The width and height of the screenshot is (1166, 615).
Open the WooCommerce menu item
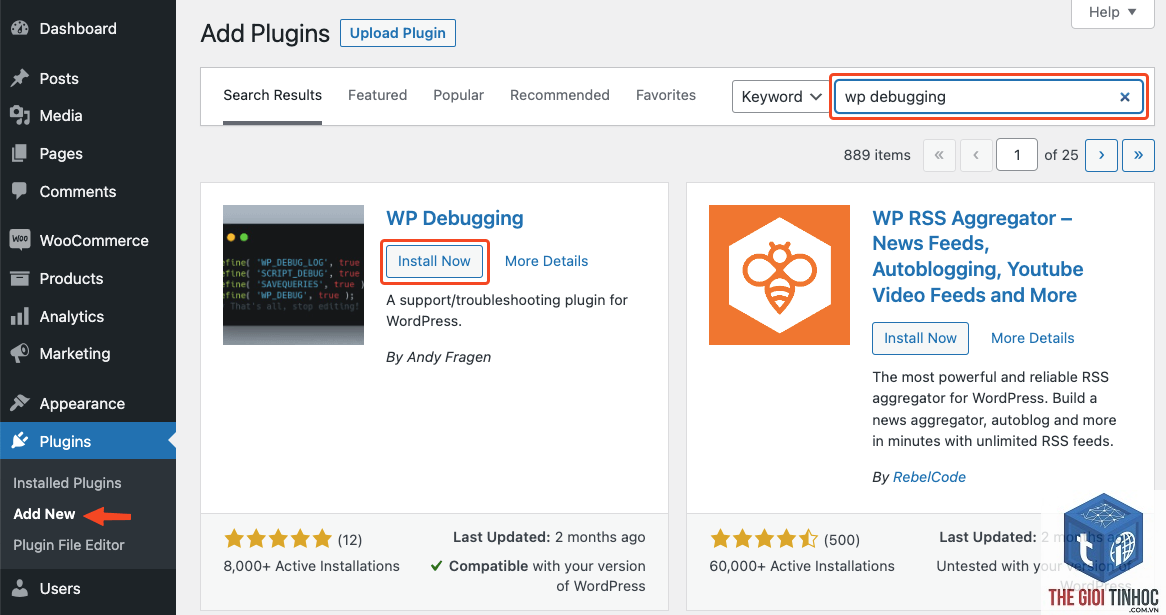(88, 240)
